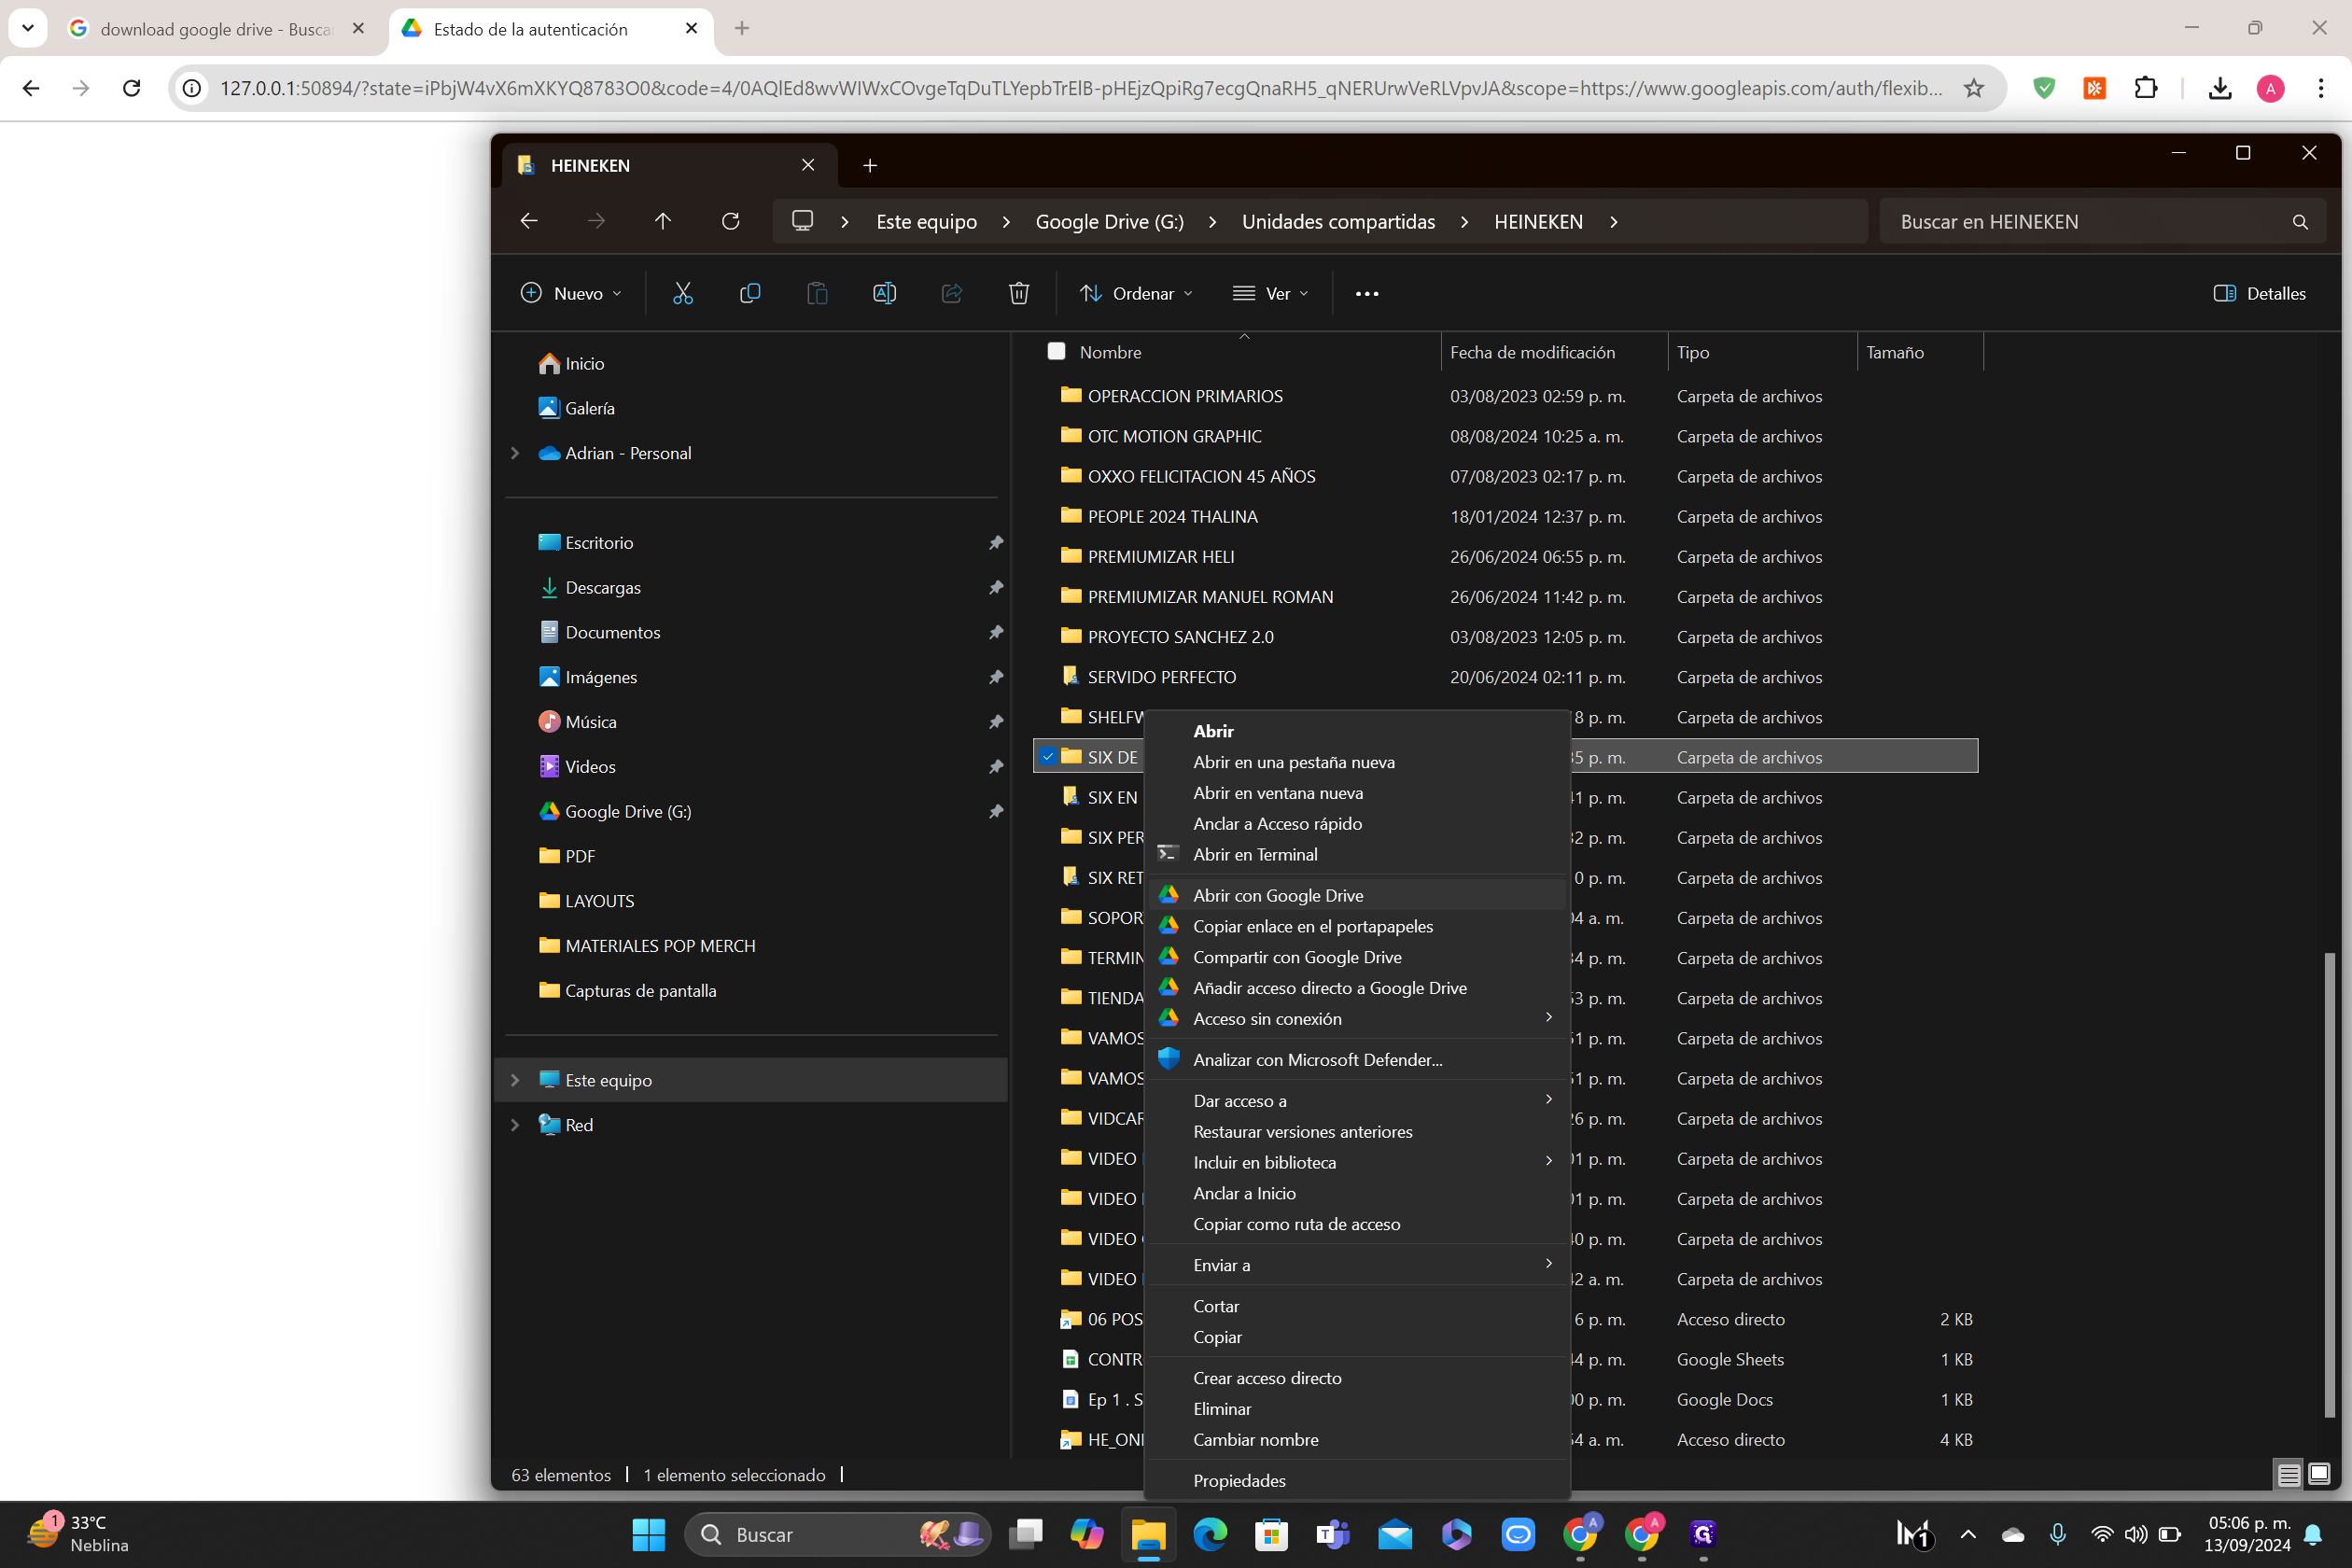Click the Delete trash icon in Explorer toolbar
The height and width of the screenshot is (1568, 2352).
click(1018, 293)
